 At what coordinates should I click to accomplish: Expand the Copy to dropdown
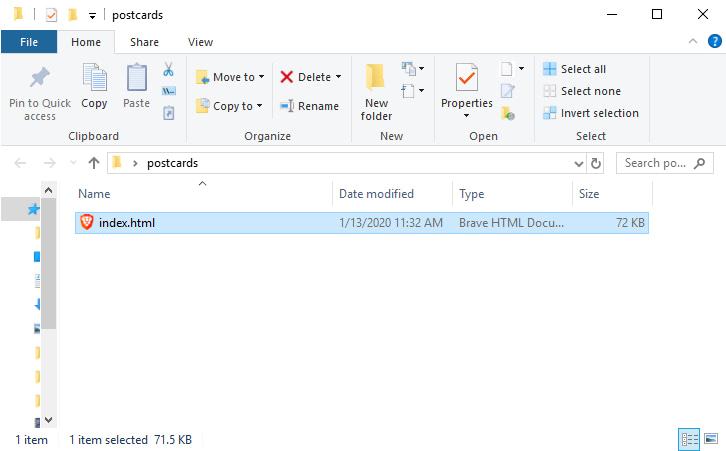click(x=259, y=106)
